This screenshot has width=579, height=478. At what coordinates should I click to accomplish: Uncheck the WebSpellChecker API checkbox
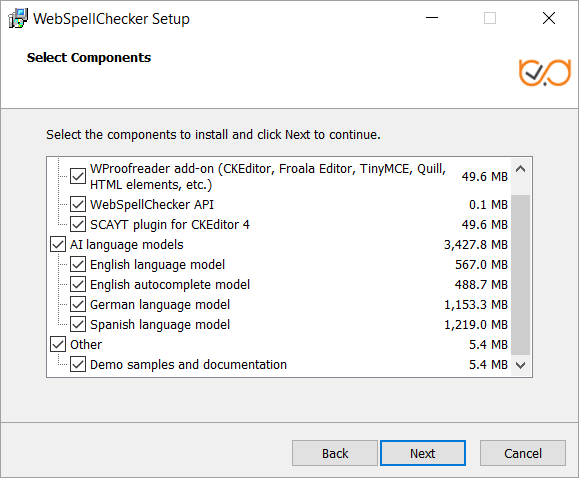[78, 204]
